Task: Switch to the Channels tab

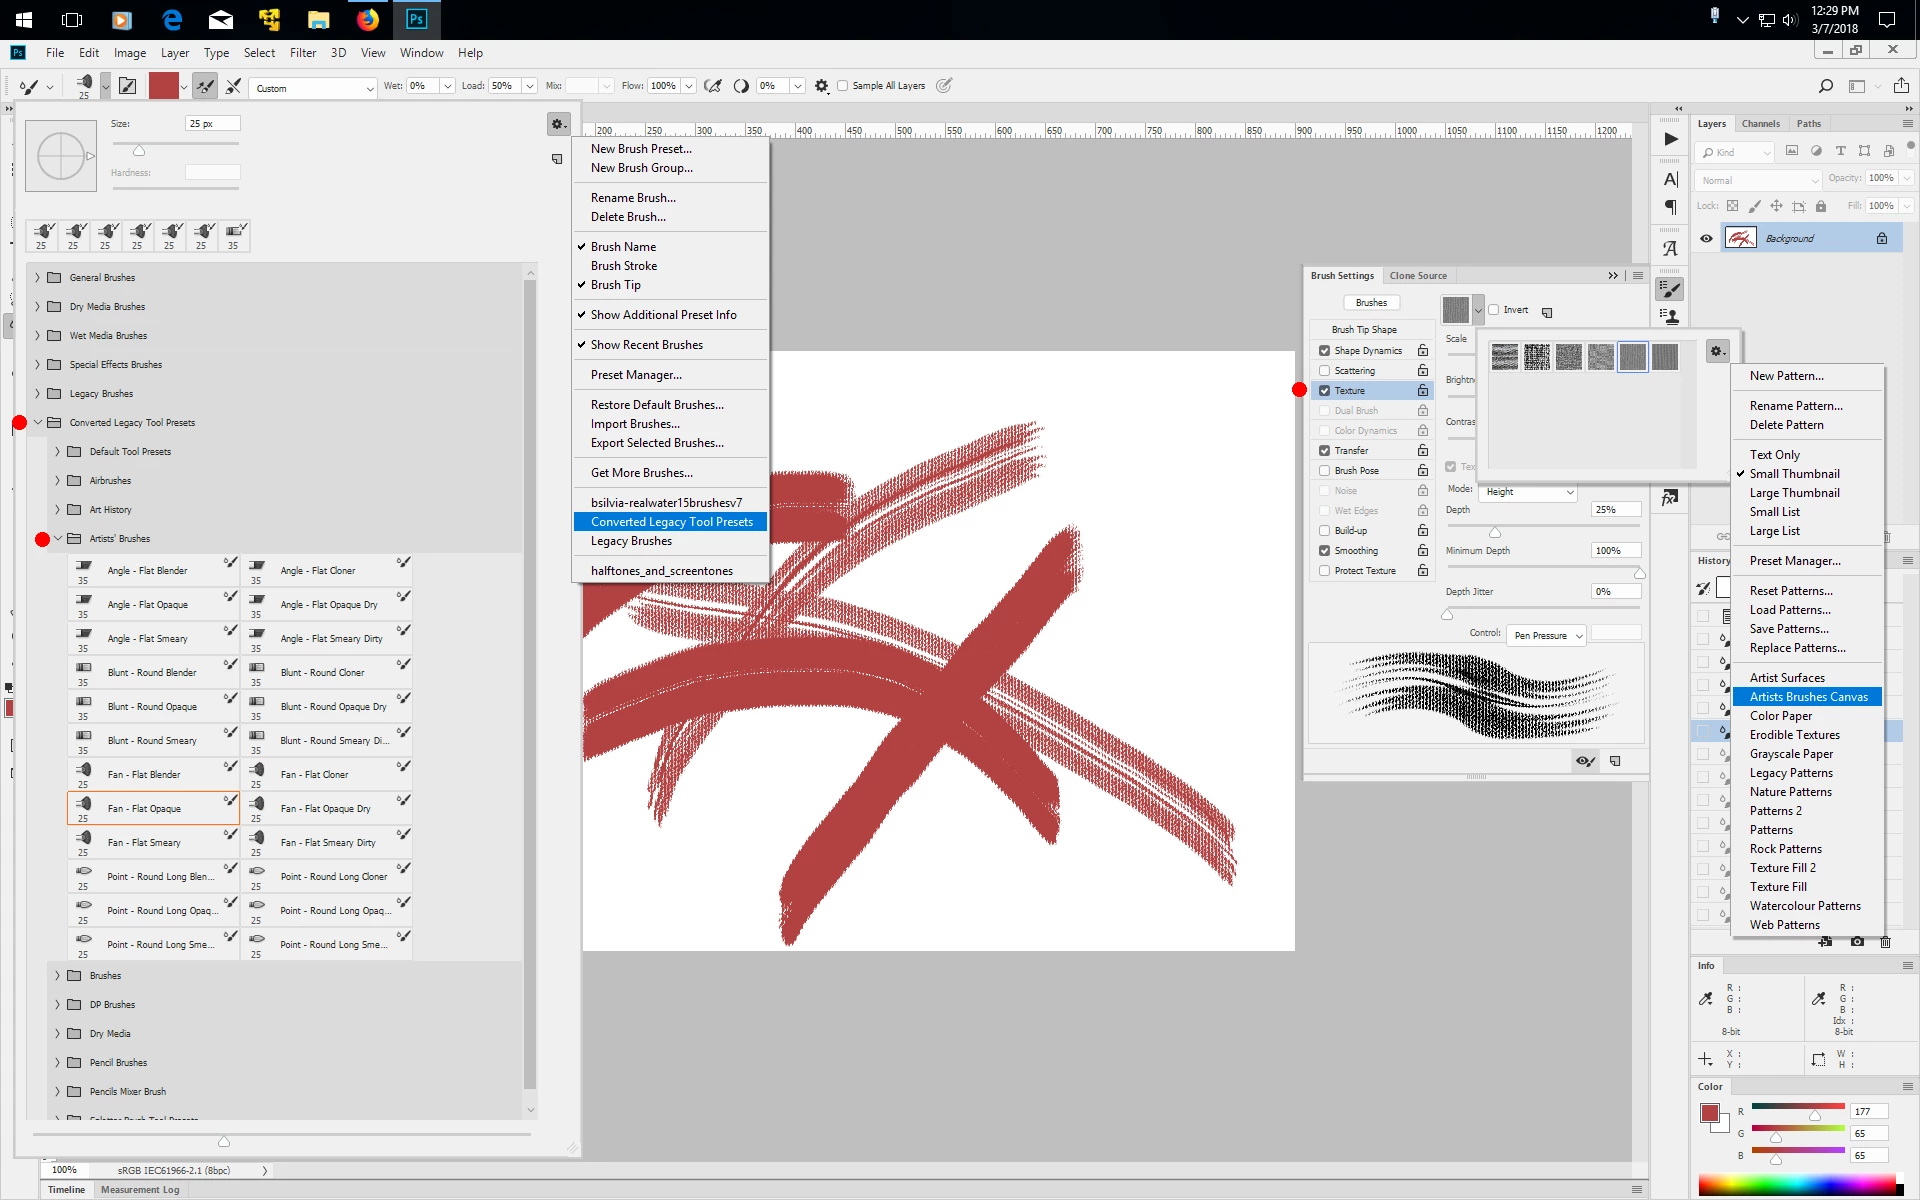Action: tap(1760, 124)
